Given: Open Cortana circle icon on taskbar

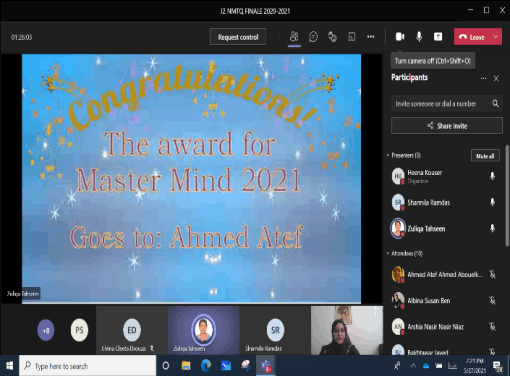Looking at the screenshot, I should coord(166,366).
